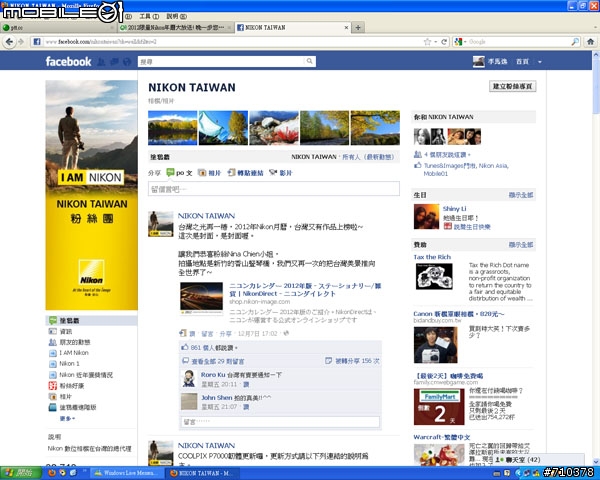The image size is (600, 480).
Task: Click the facebook logo
Action: 68,62
